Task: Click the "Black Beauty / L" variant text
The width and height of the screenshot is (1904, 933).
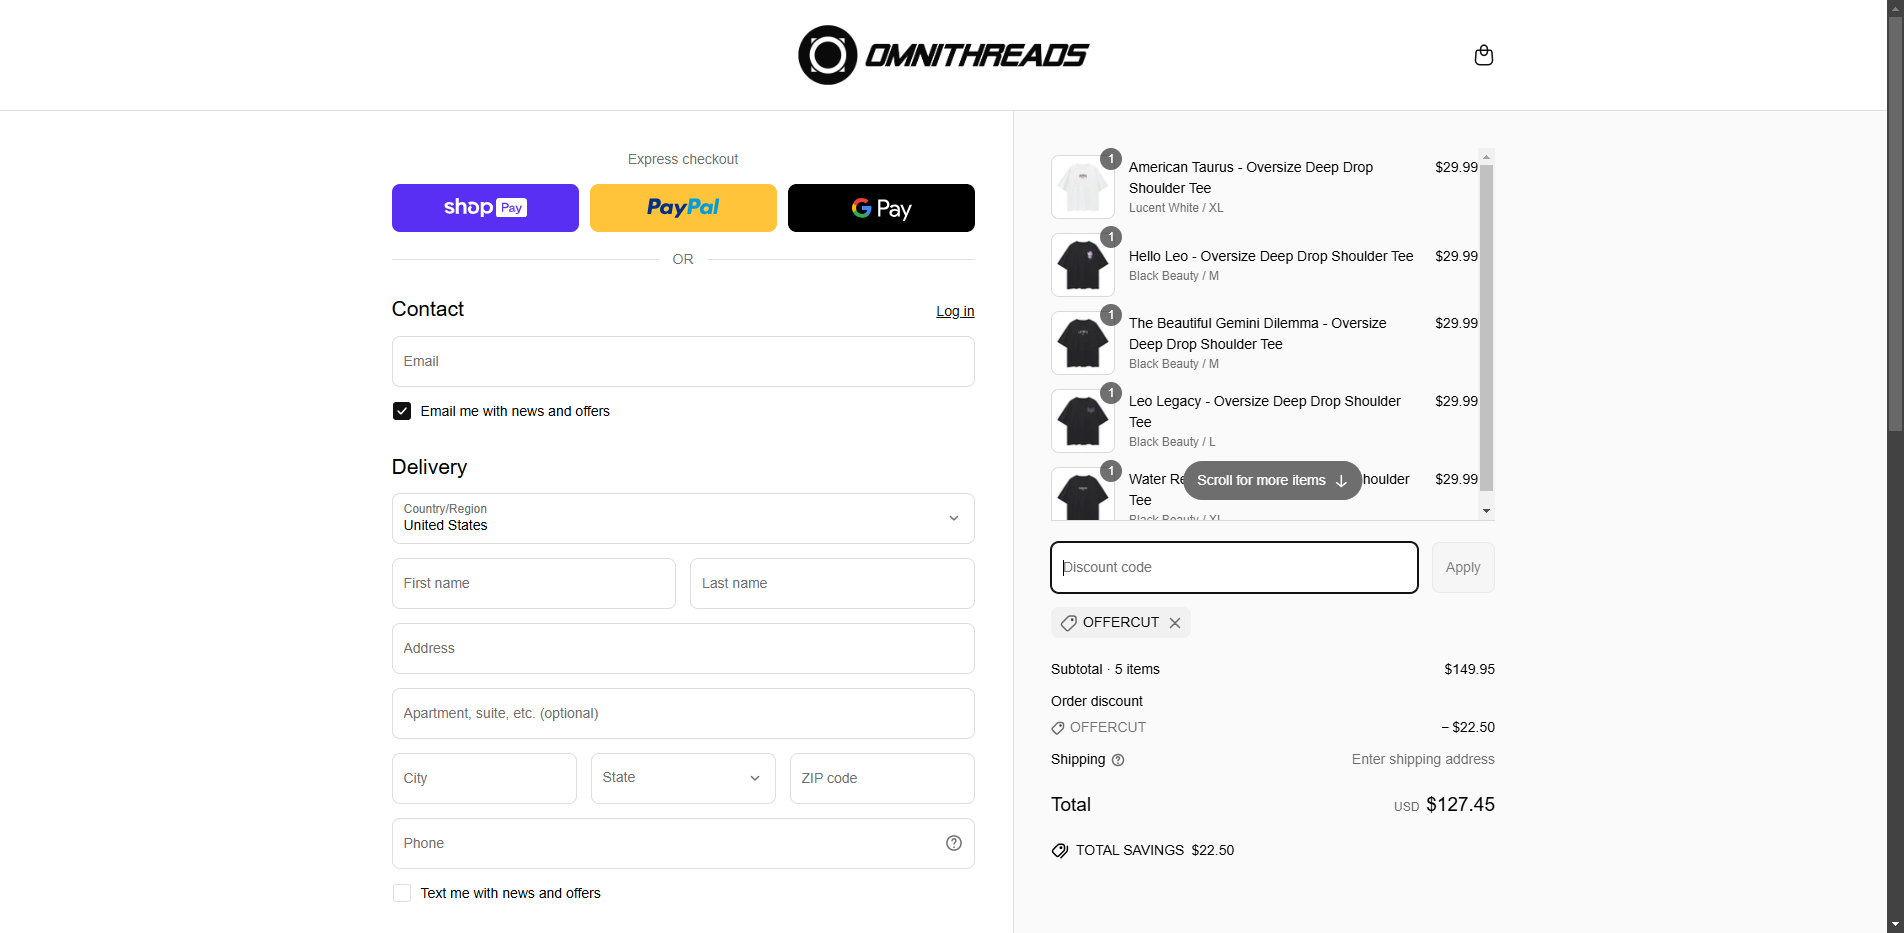Action: [x=1172, y=442]
